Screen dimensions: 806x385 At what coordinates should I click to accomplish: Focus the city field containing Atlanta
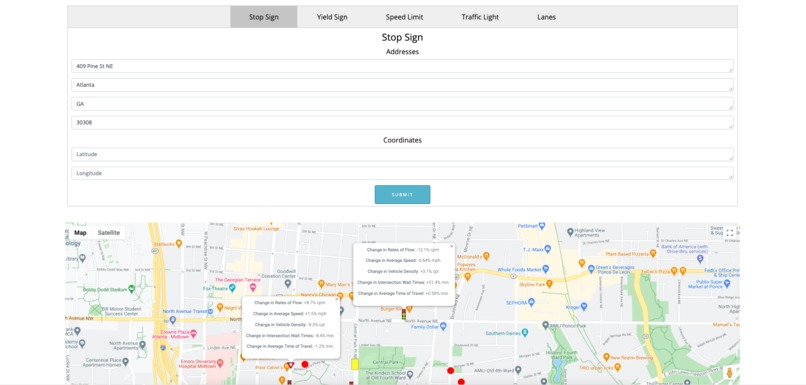coord(402,85)
